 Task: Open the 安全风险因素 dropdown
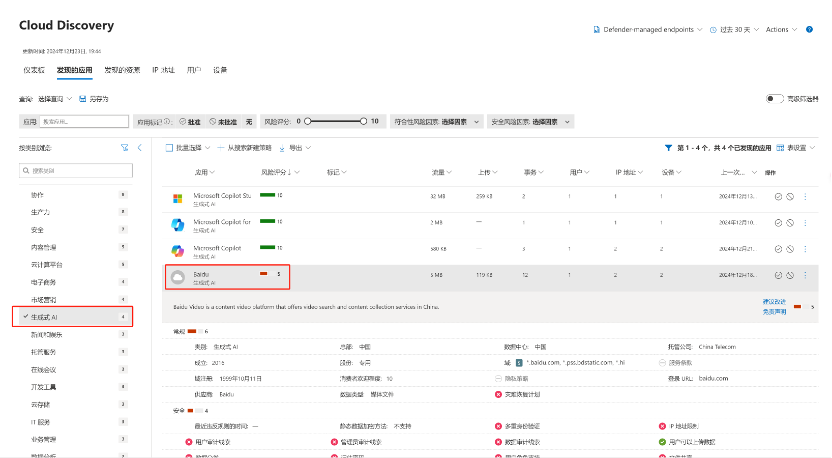(531, 122)
